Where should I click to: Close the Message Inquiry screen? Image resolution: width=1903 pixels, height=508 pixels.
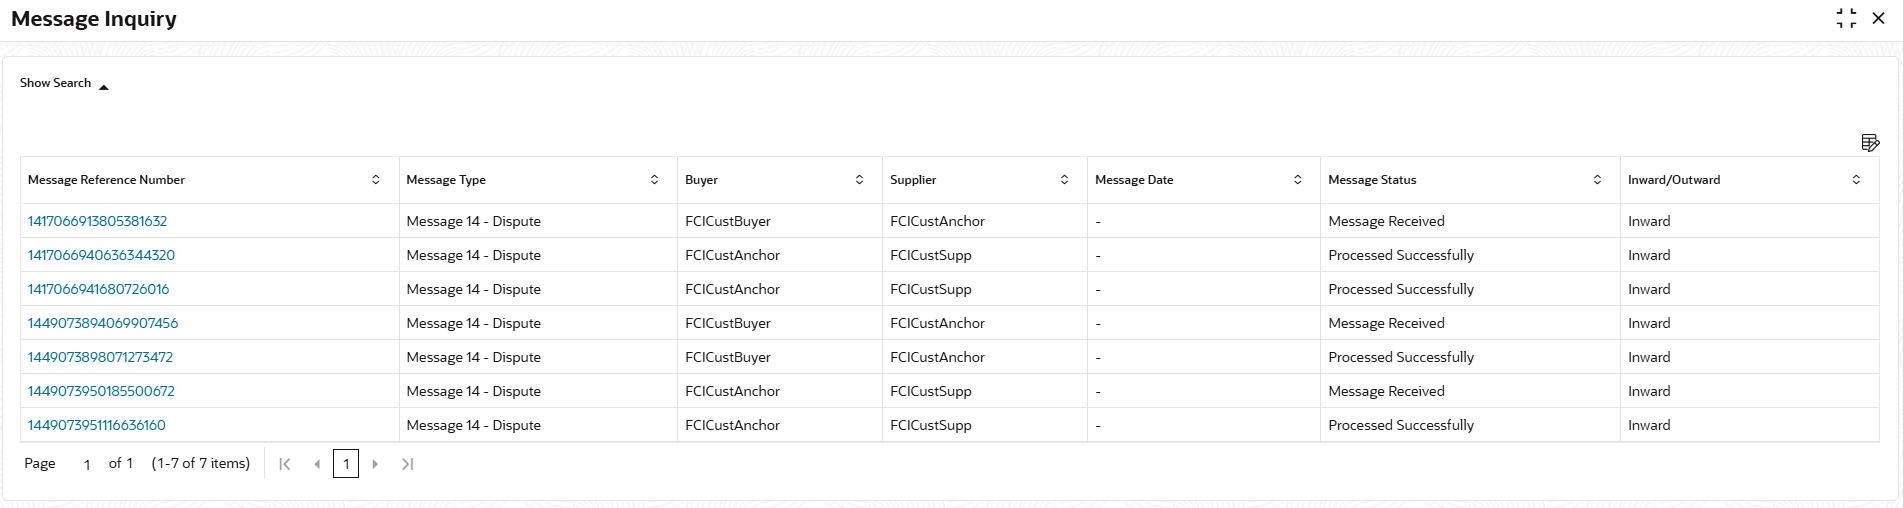(x=1878, y=19)
